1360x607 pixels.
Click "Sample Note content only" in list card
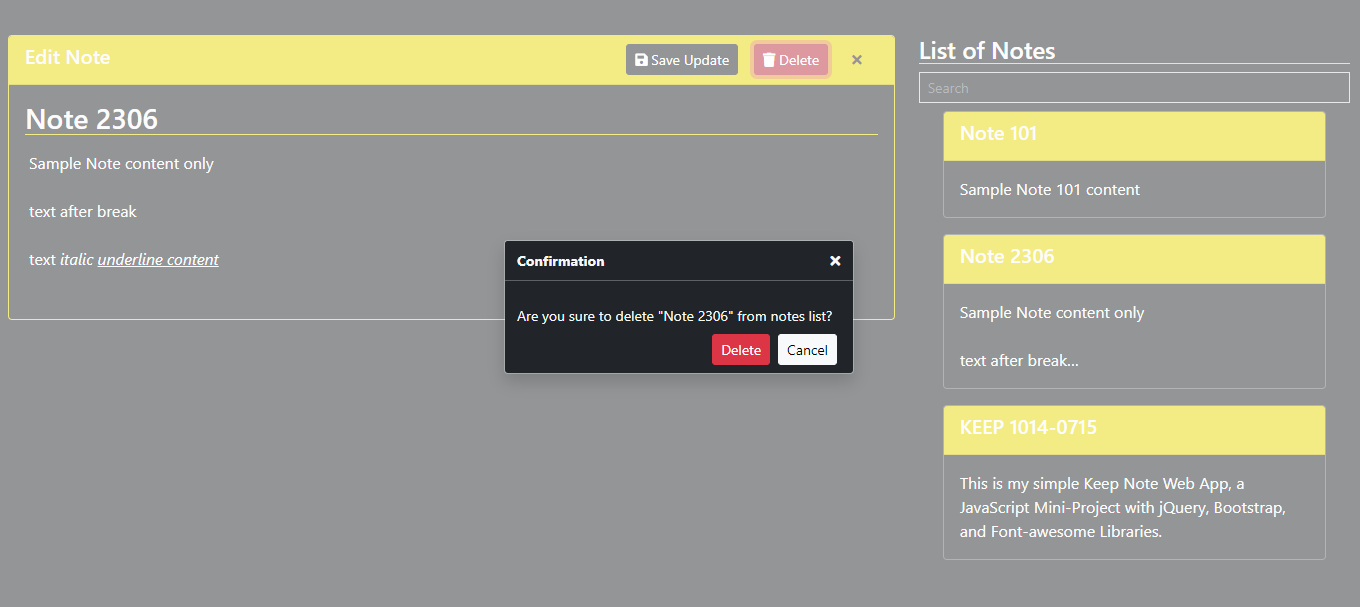(x=1052, y=313)
